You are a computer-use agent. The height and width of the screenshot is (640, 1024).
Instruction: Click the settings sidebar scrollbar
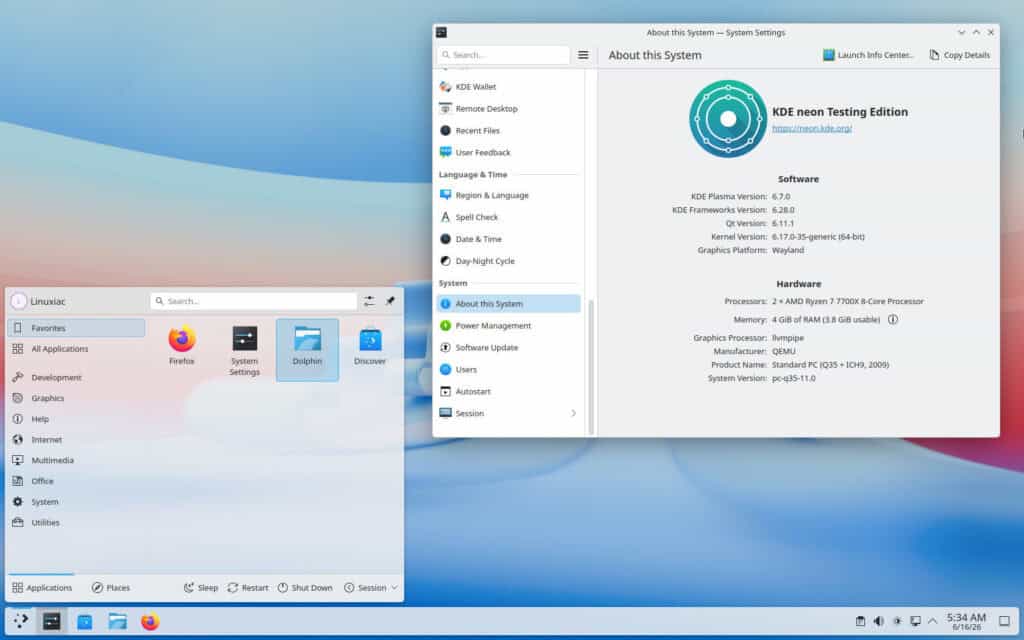point(591,366)
